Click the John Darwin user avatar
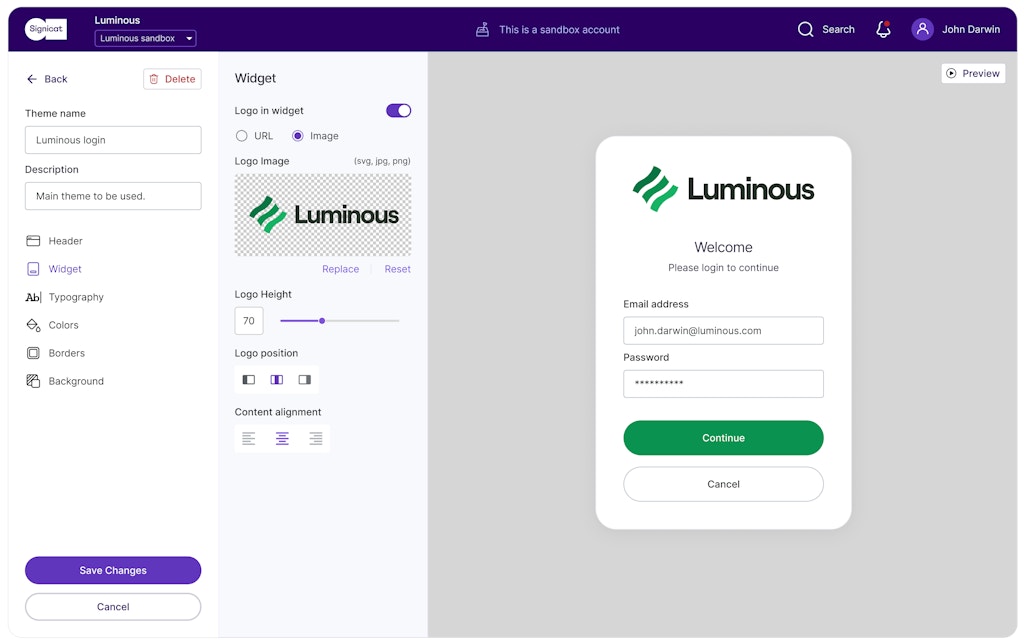This screenshot has width=1024, height=643. [x=922, y=30]
